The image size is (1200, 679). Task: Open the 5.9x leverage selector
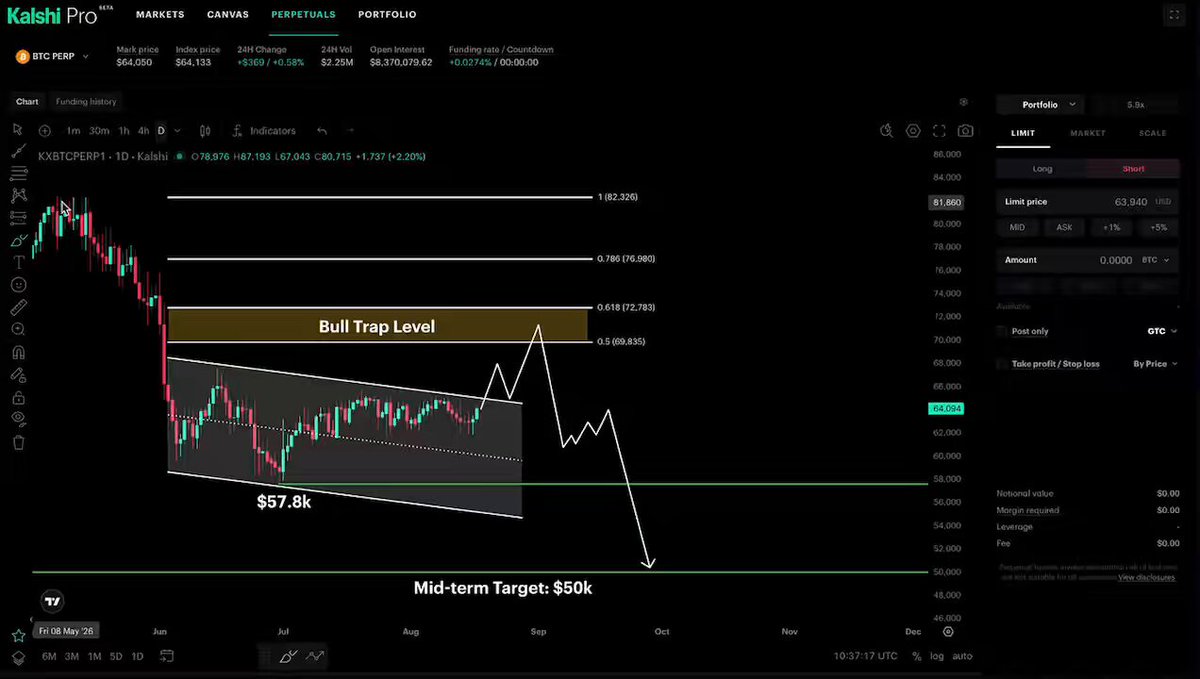[1136, 104]
